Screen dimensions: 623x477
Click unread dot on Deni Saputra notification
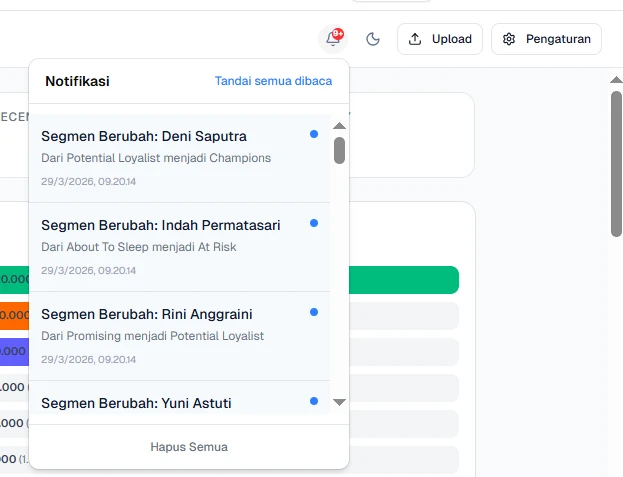314,134
